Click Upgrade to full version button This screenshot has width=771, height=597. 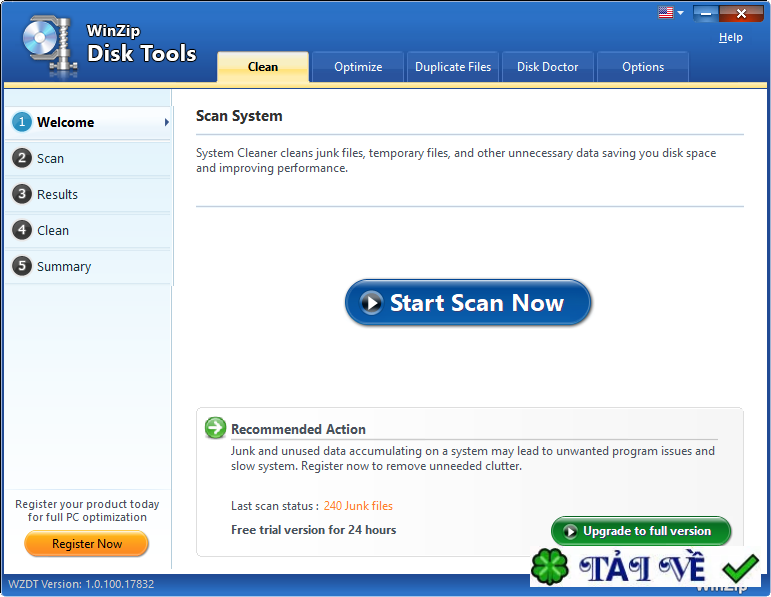[641, 531]
